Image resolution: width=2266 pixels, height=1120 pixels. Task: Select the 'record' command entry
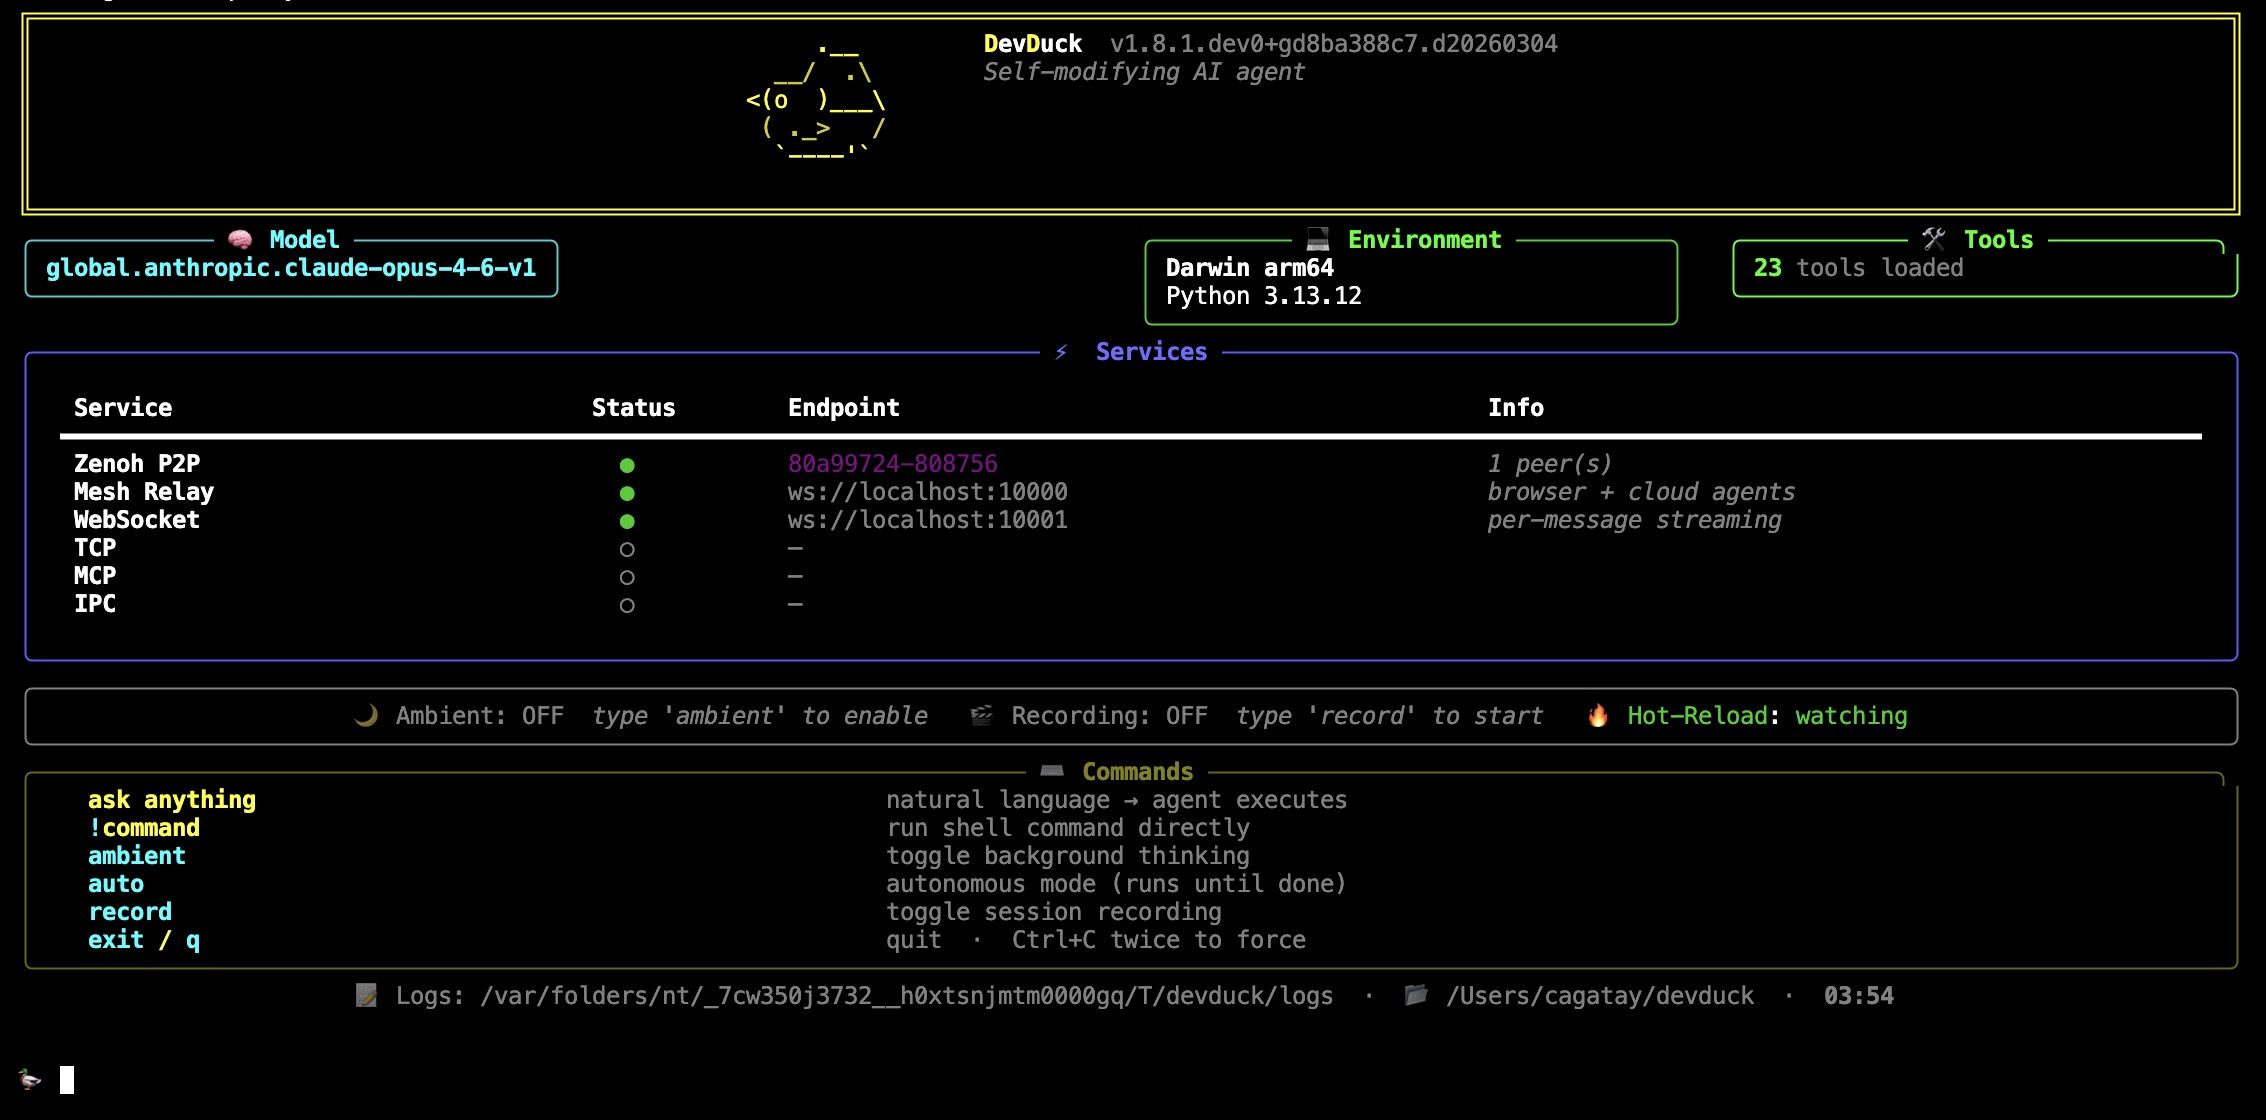[x=130, y=911]
